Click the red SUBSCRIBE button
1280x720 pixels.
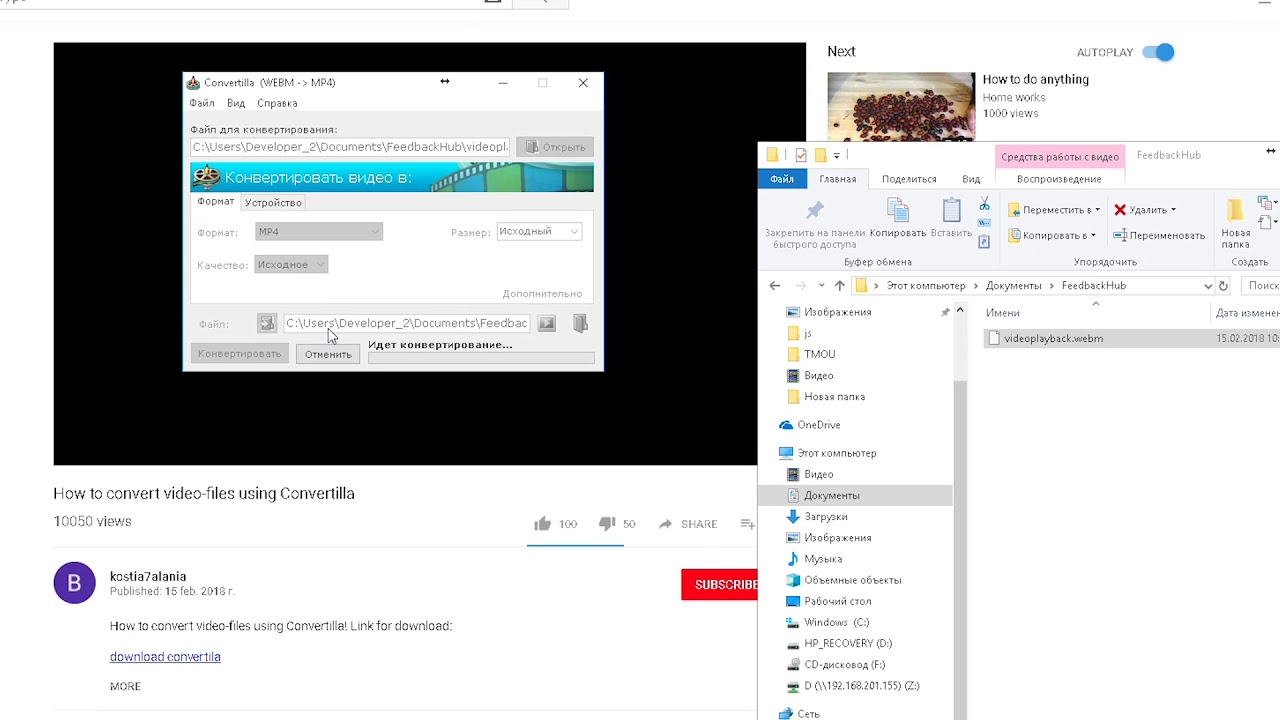coord(720,585)
